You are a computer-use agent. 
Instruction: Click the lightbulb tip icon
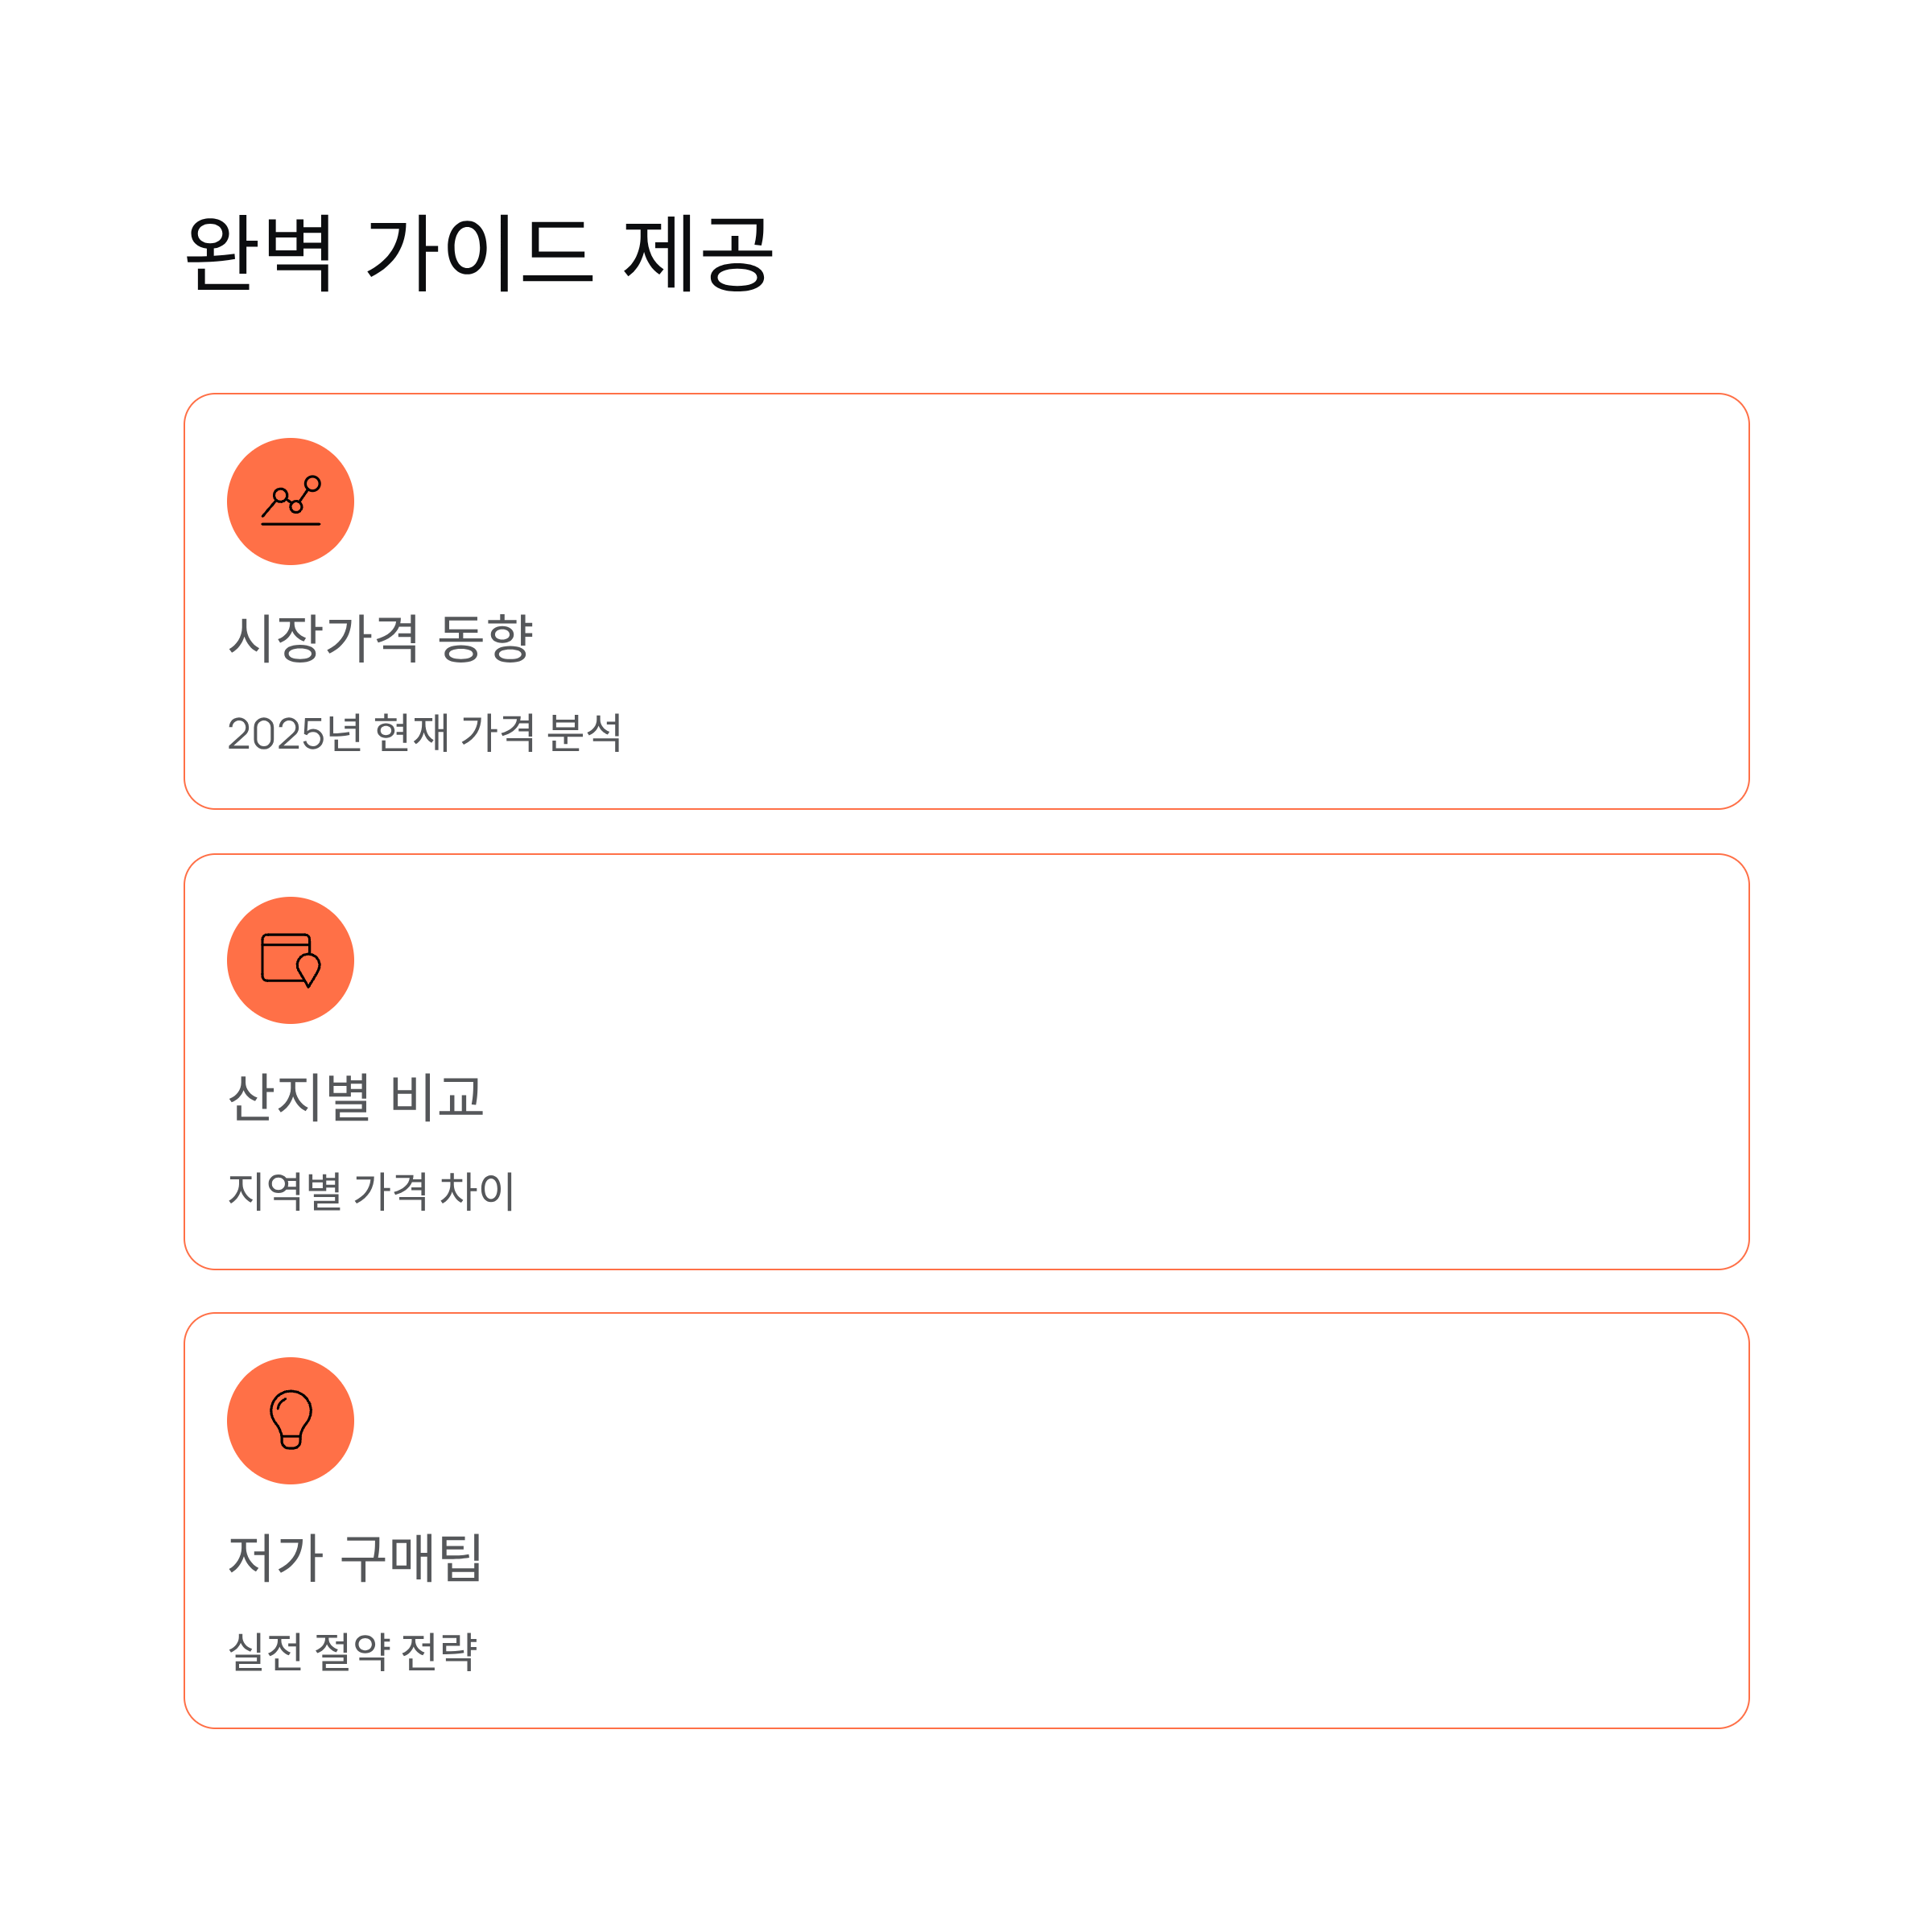(x=291, y=1420)
